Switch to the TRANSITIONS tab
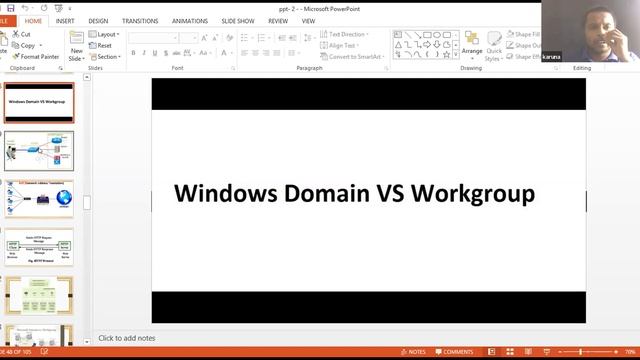640x360 pixels. click(x=140, y=21)
